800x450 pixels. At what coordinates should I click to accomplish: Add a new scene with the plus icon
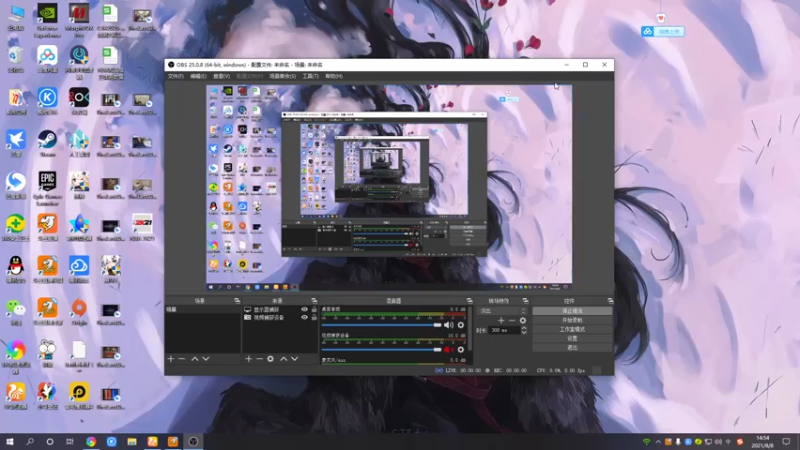171,359
